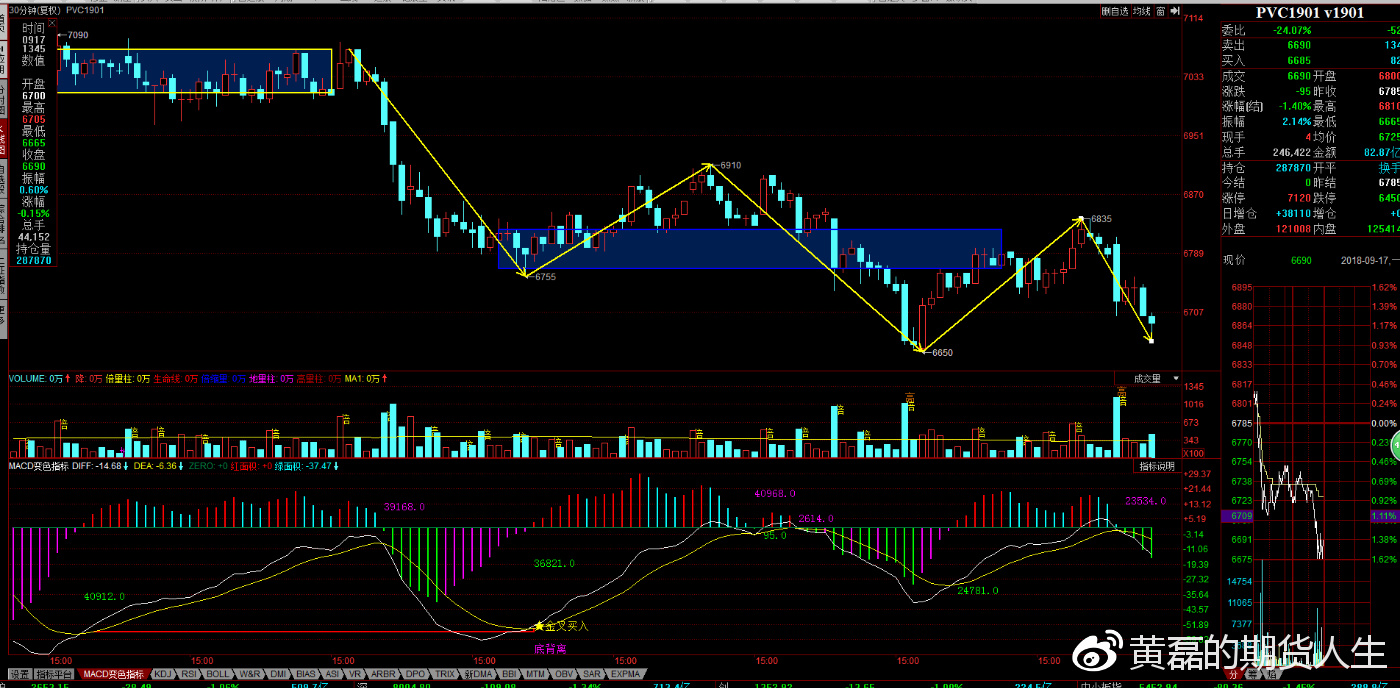The image size is (1400, 688).
Task: Switch to the DMI indicator tab
Action: pyautogui.click(x=279, y=674)
